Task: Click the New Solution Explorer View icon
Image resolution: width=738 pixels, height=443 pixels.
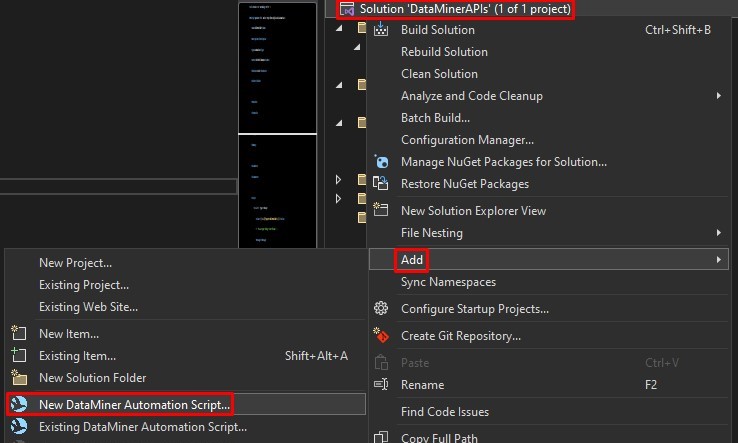Action: tap(381, 209)
